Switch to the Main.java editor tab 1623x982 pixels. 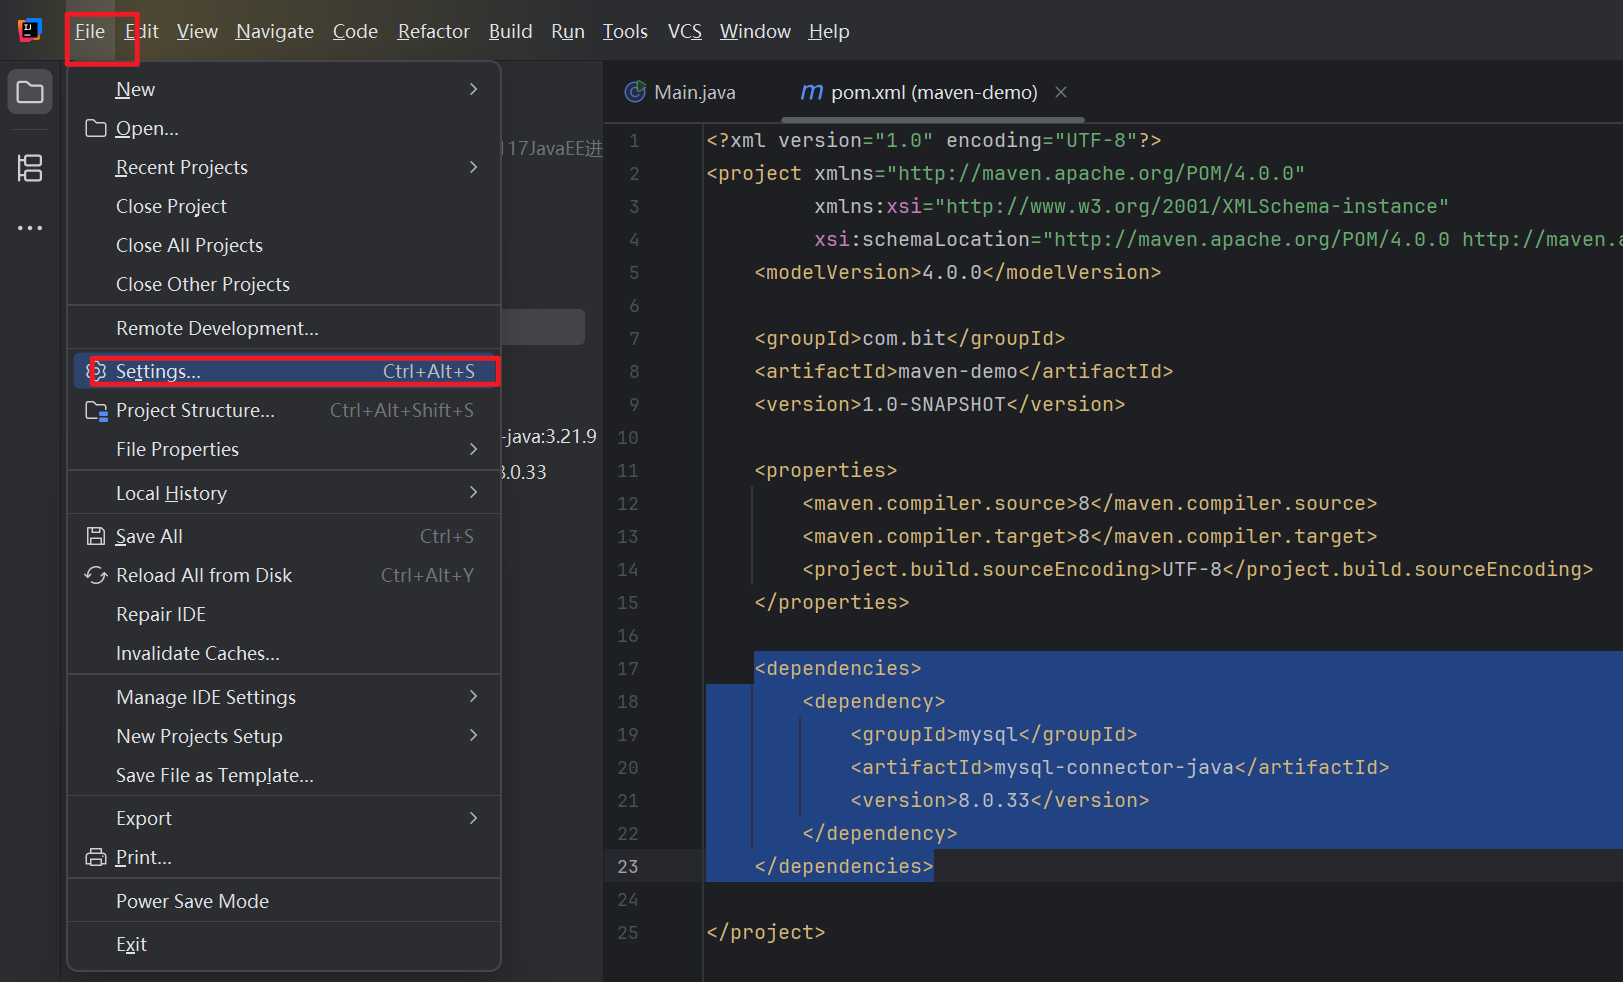(680, 92)
